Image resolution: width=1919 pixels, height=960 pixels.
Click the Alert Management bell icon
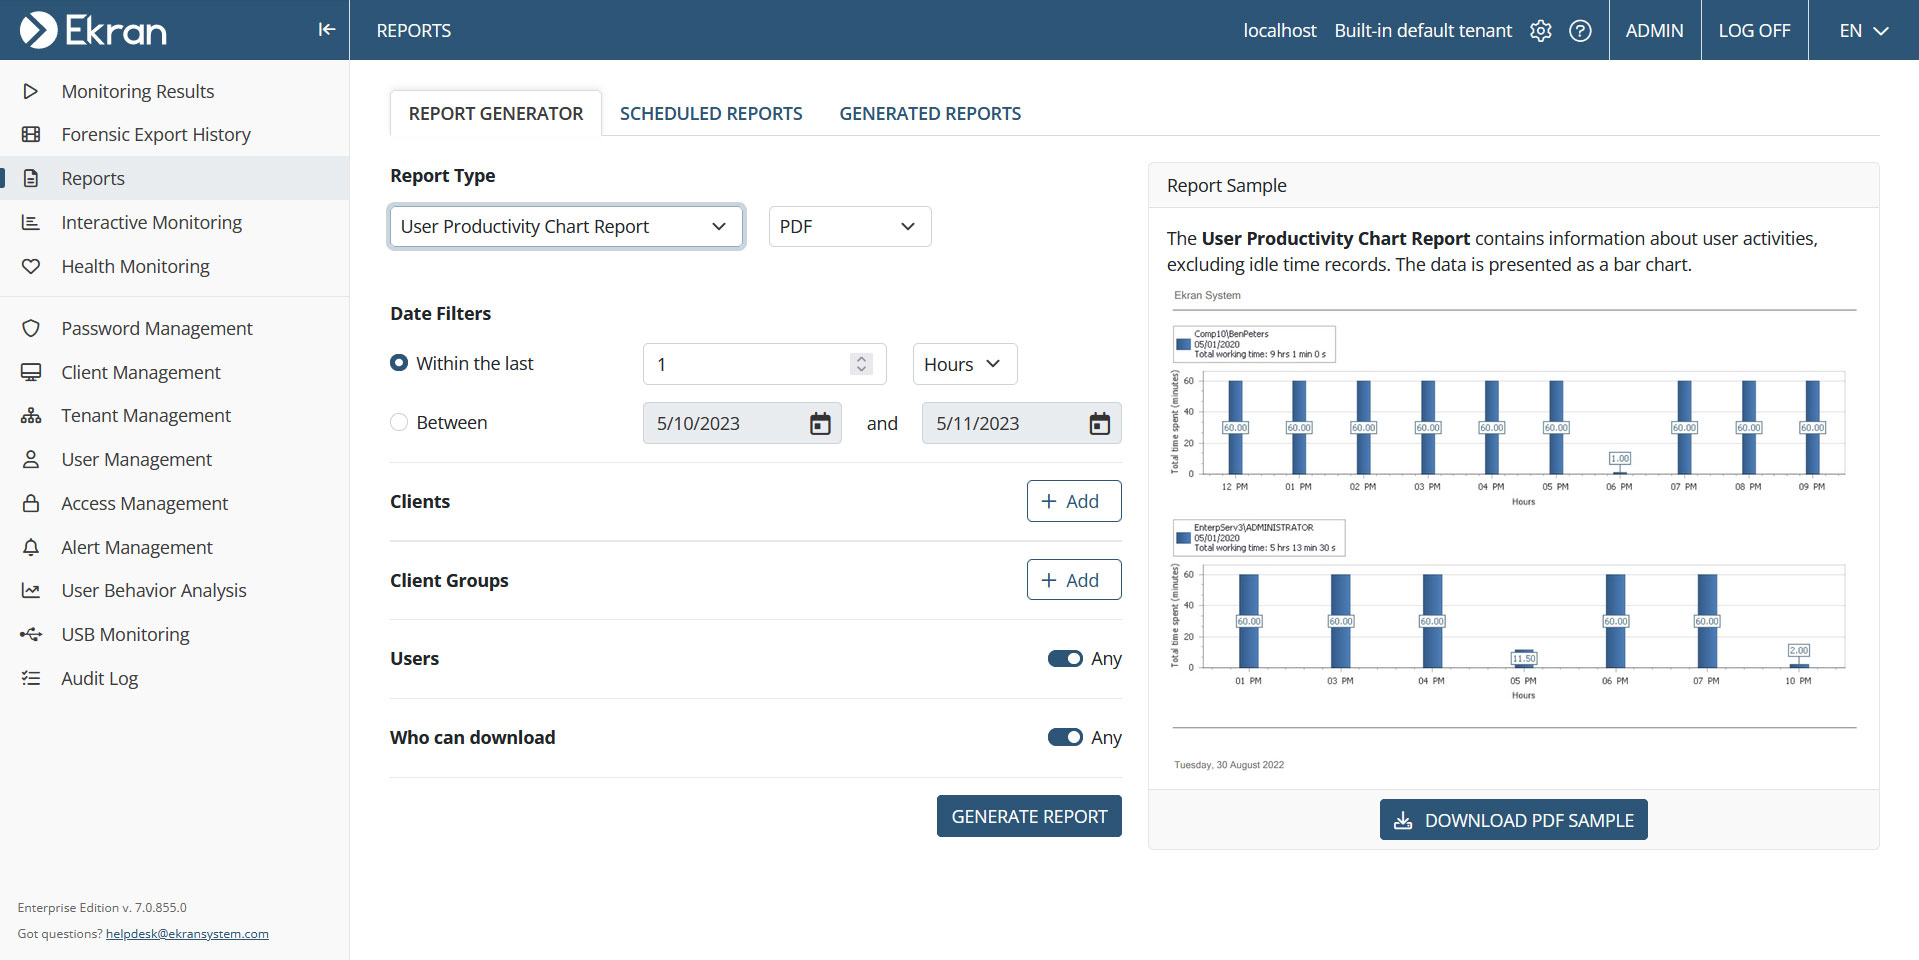[31, 547]
